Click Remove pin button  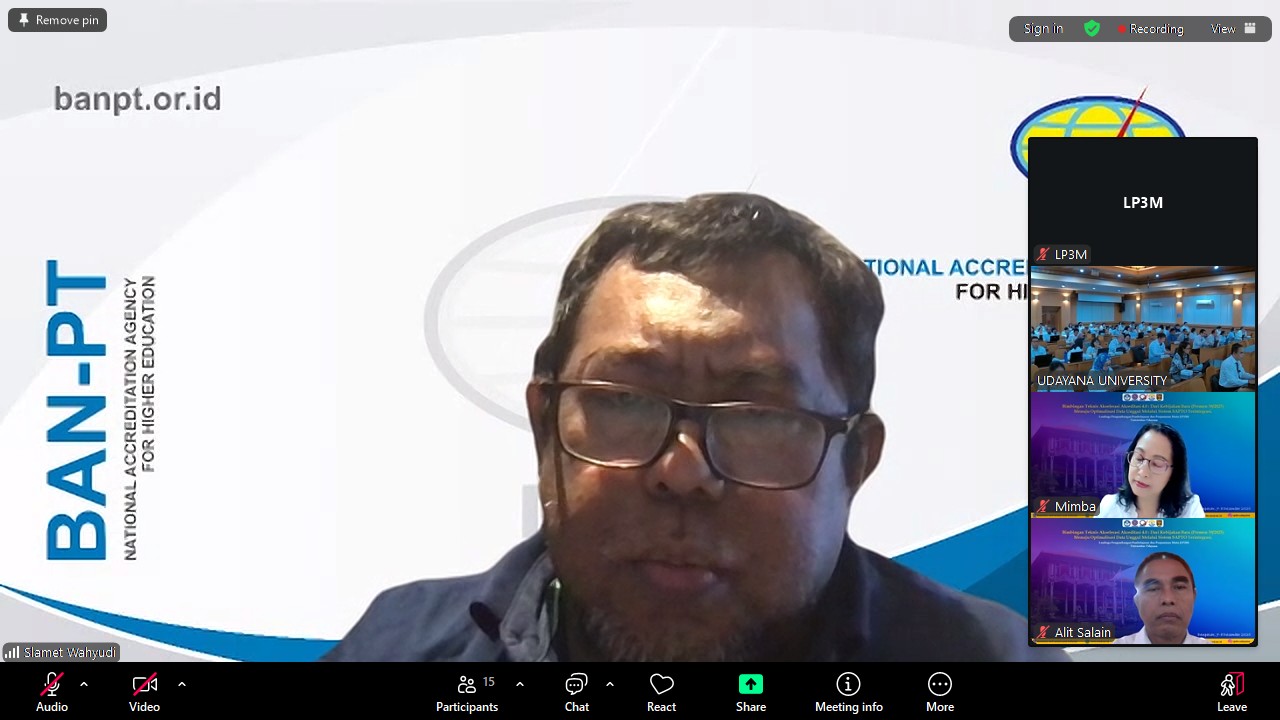tap(58, 20)
